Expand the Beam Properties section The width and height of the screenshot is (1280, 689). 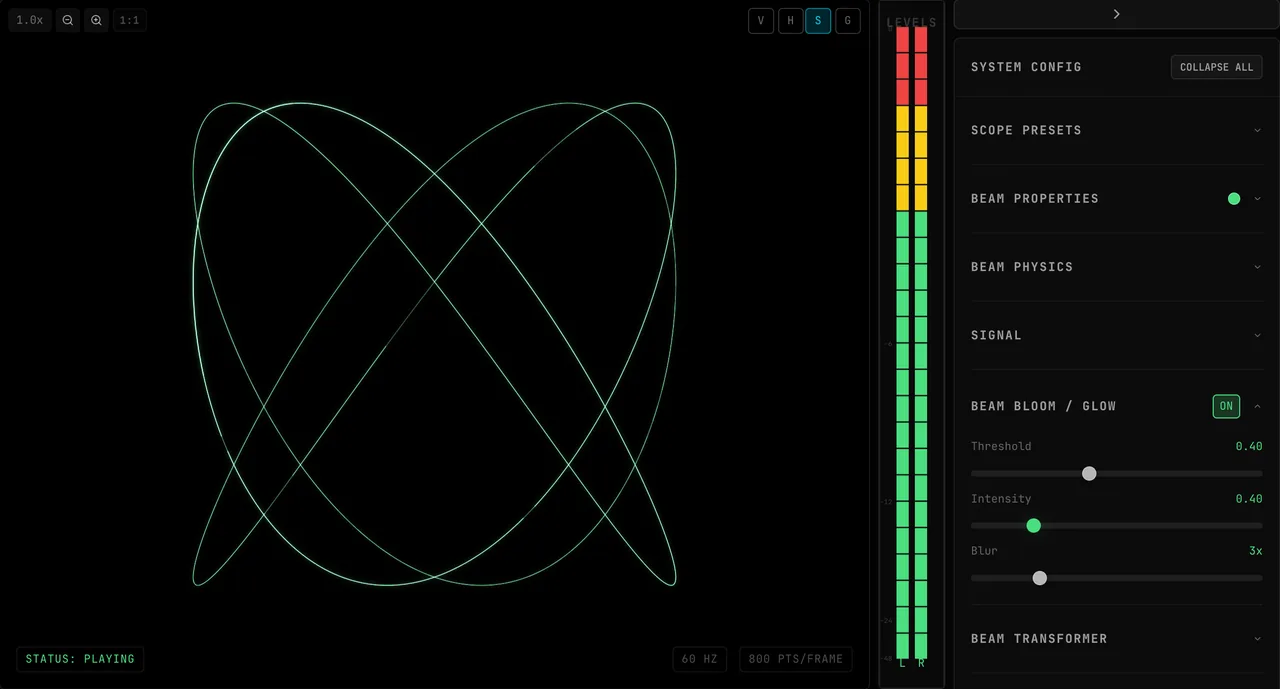click(1117, 198)
